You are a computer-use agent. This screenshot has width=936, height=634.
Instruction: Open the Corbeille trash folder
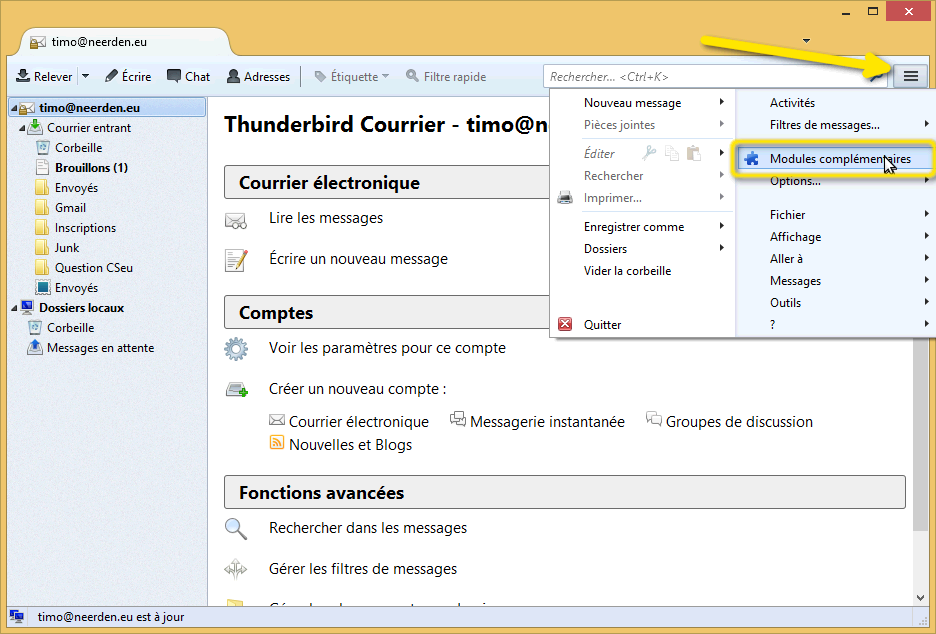pyautogui.click(x=78, y=147)
